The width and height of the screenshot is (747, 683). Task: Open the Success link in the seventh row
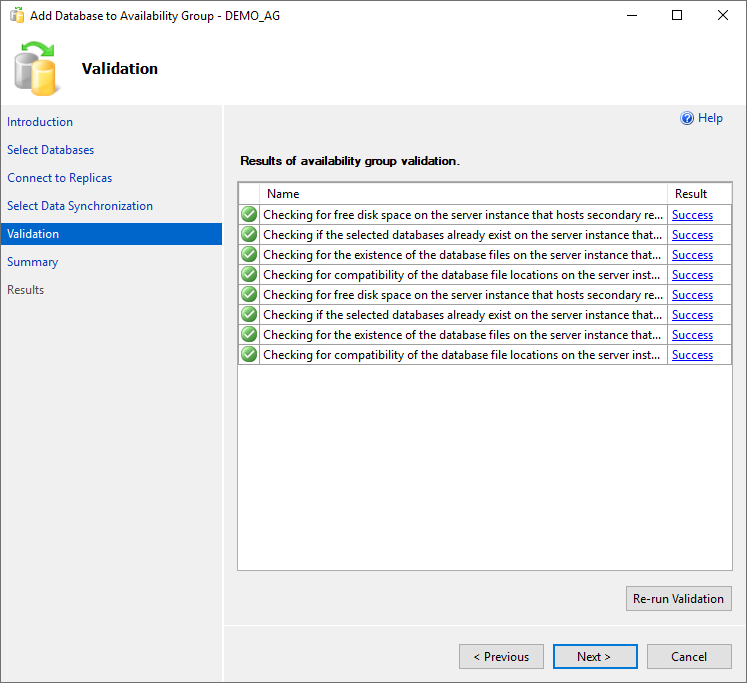[692, 335]
